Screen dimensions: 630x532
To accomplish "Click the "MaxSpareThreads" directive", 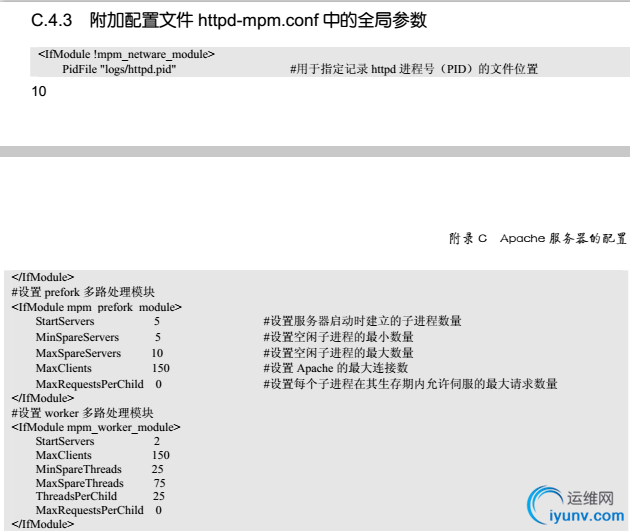I will (x=80, y=483).
